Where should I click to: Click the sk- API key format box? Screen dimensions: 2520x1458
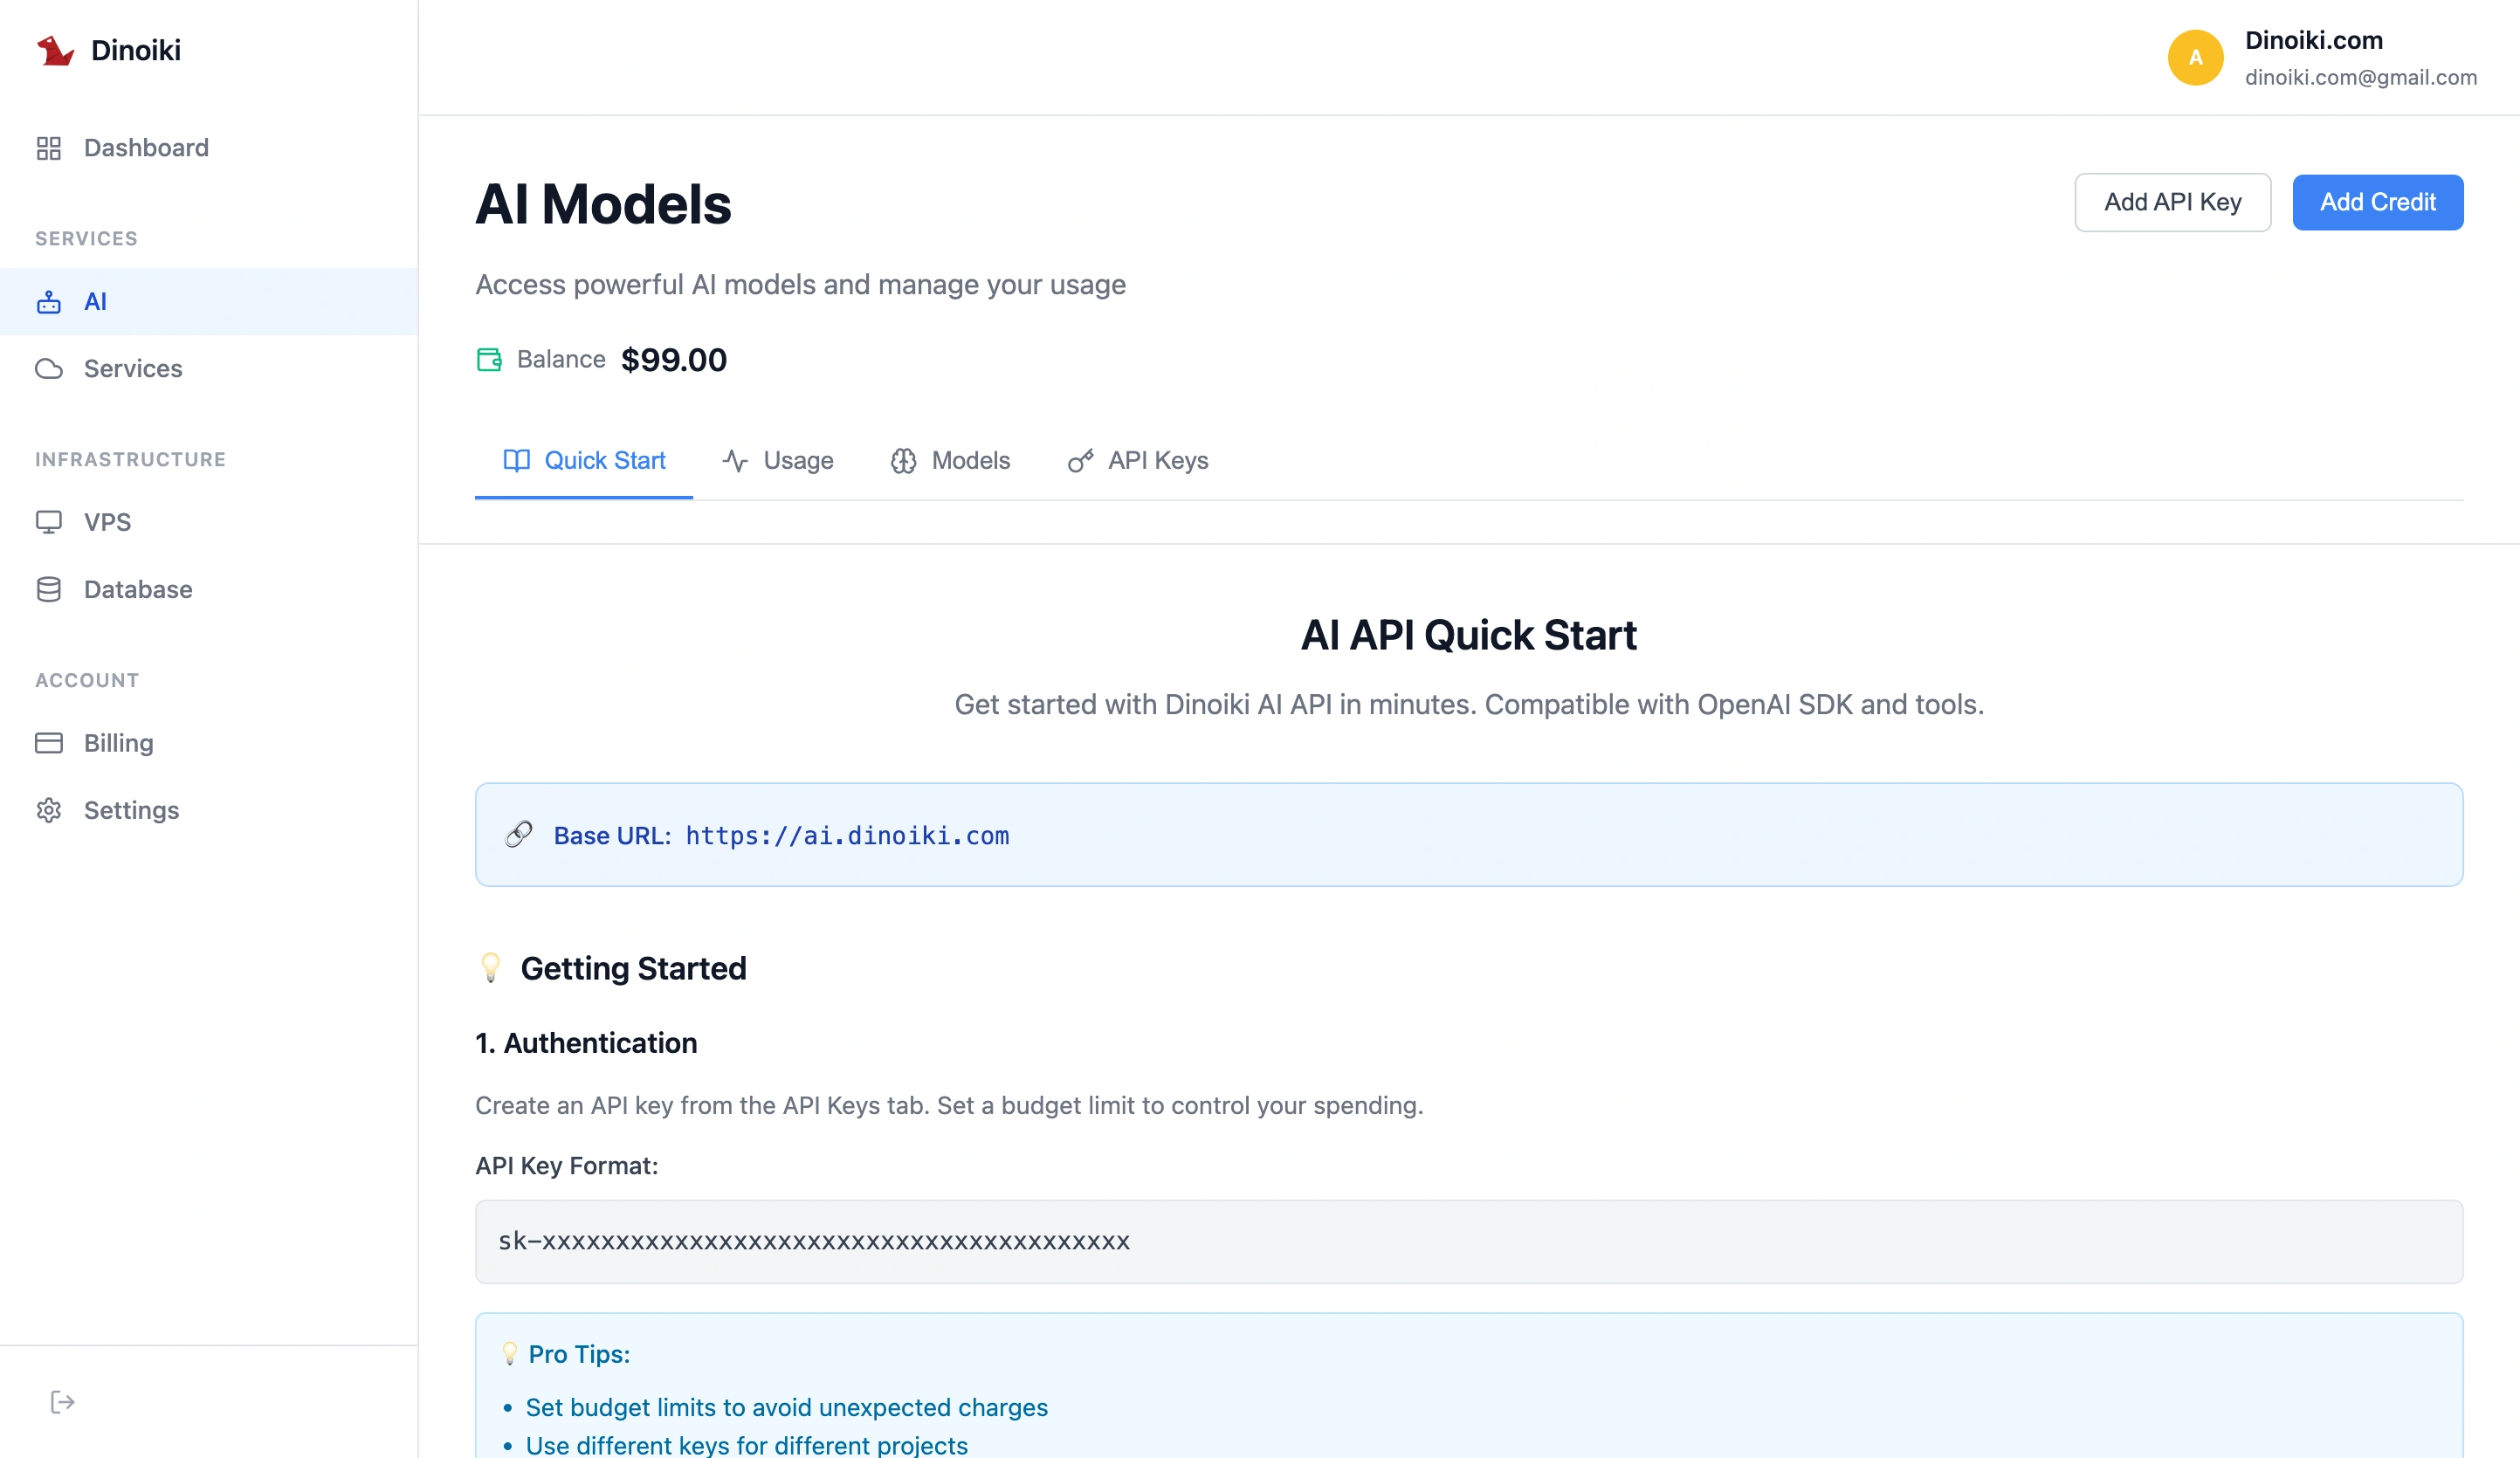click(x=1468, y=1242)
